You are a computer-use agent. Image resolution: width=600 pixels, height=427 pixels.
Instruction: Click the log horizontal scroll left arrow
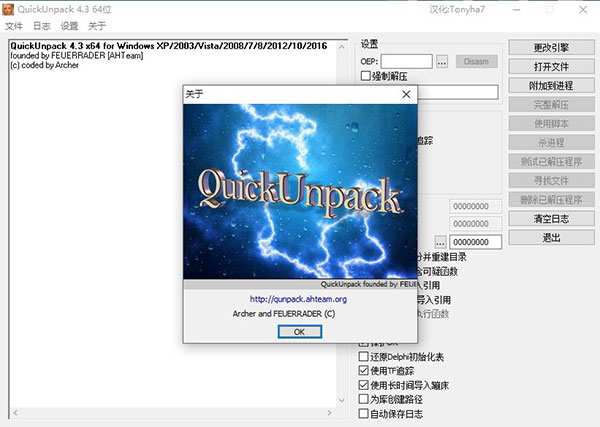click(16, 413)
